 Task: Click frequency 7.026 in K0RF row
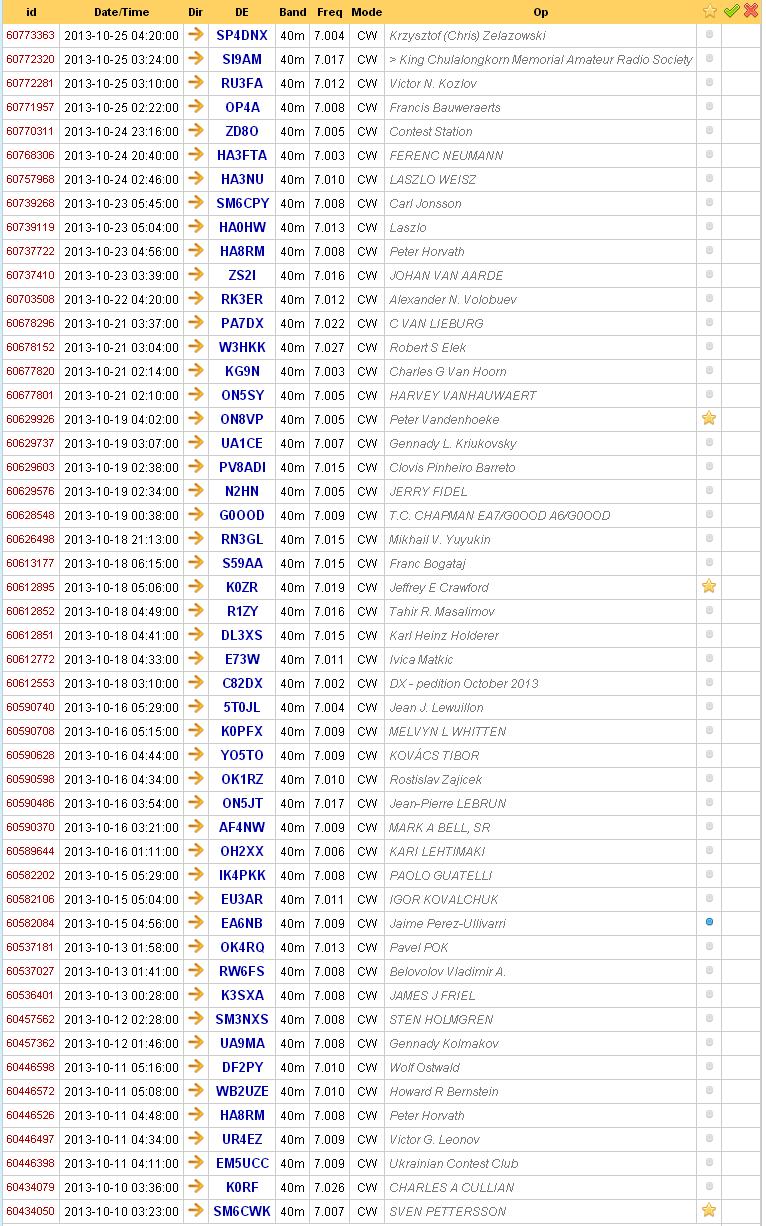click(329, 1187)
